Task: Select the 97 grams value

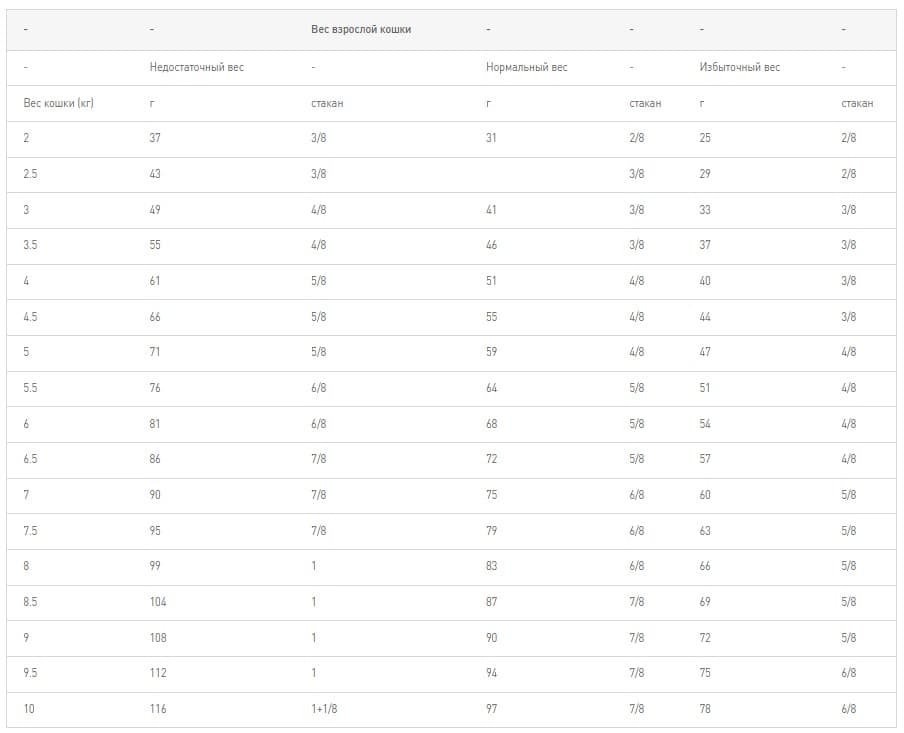Action: tap(491, 709)
